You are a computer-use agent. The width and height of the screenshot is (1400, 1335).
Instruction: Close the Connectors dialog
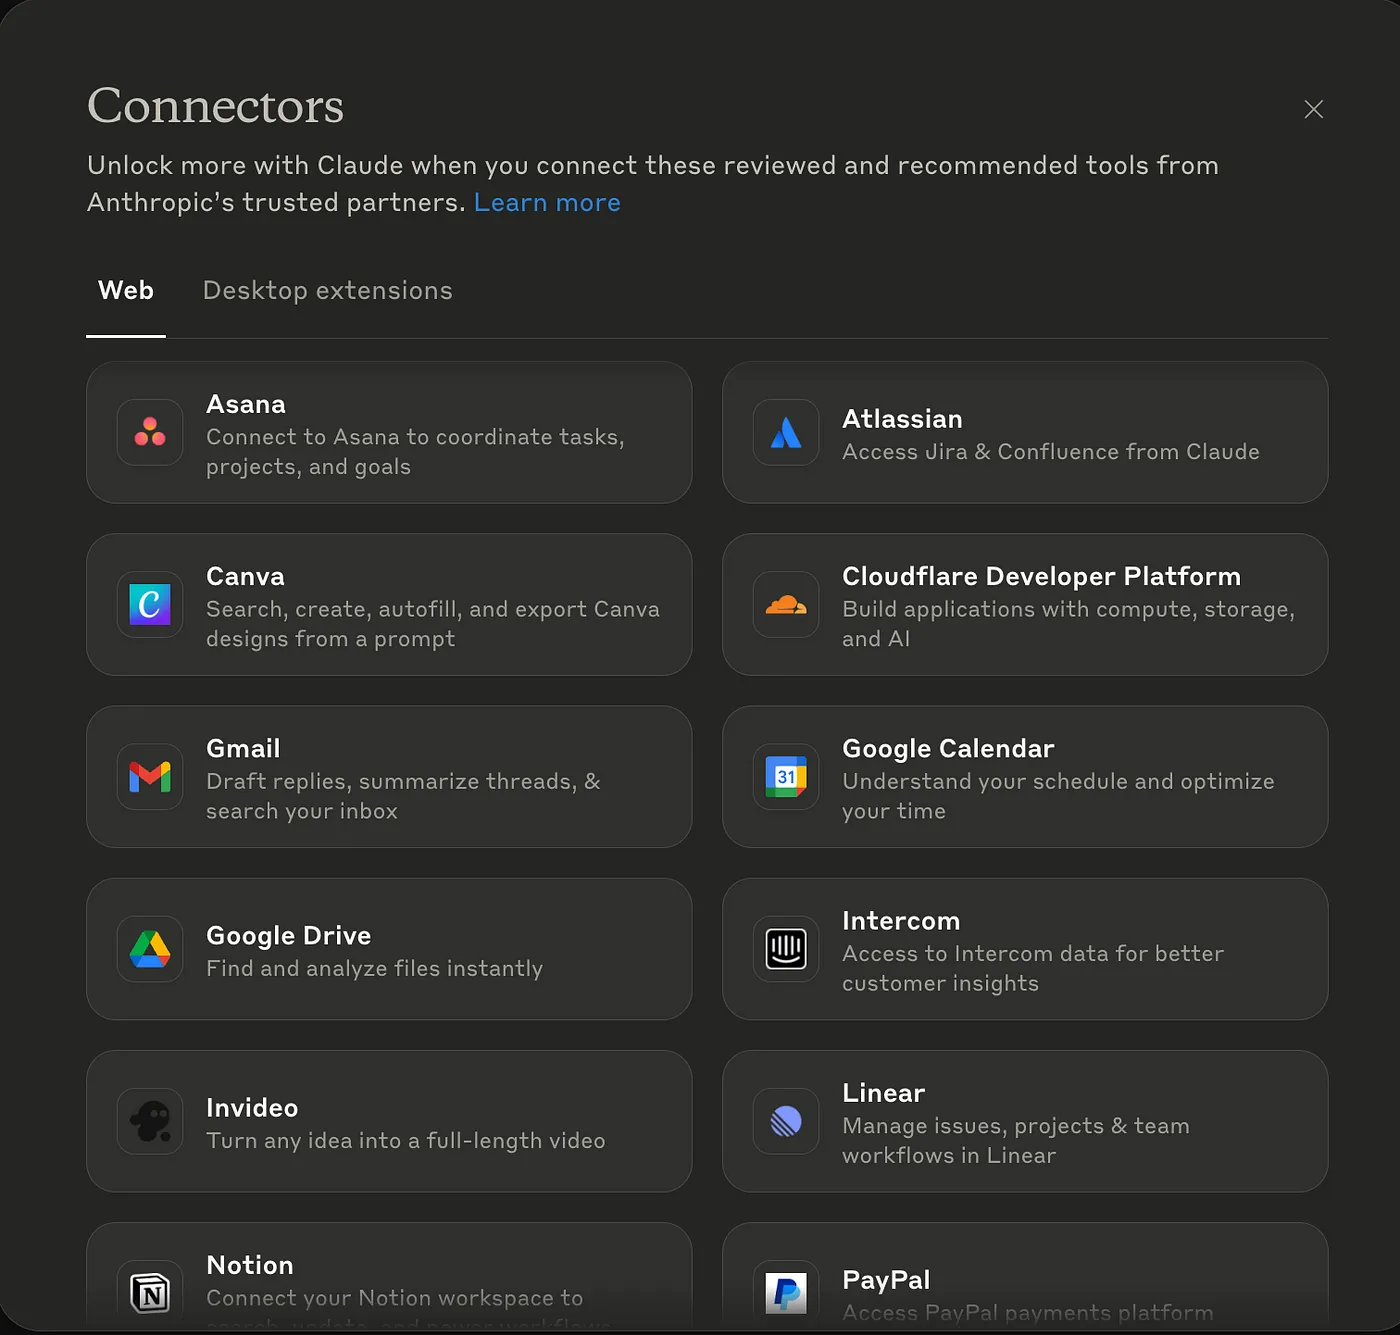1314,109
